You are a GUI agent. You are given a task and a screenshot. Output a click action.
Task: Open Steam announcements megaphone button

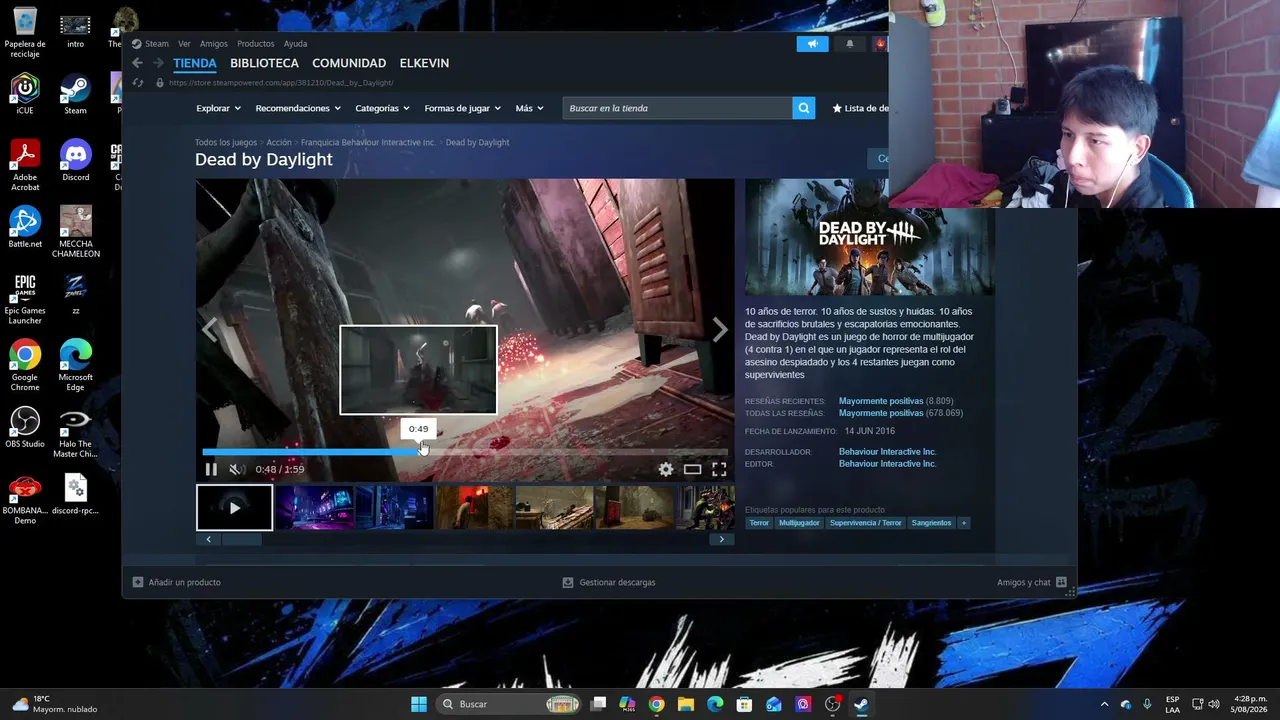812,44
